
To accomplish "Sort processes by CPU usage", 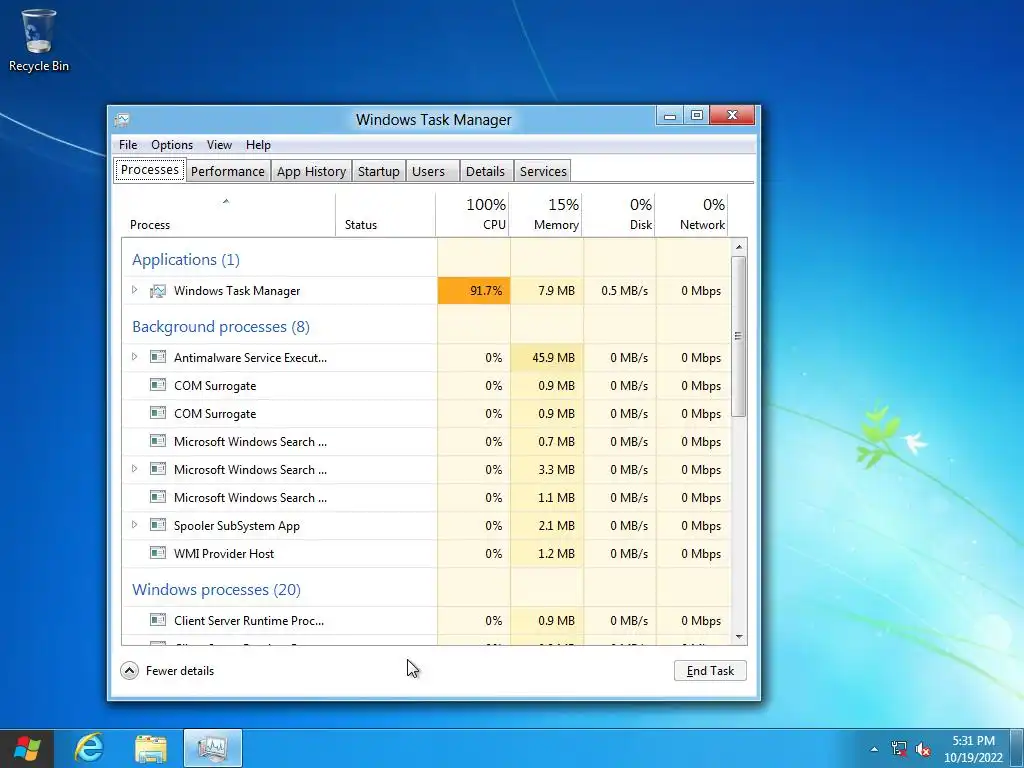I will [x=473, y=215].
